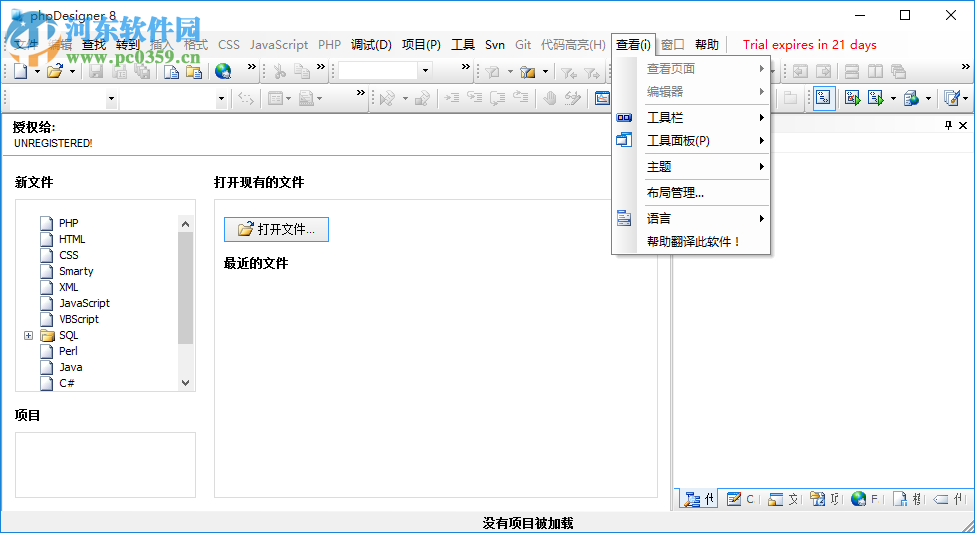
Task: Open the pencil notepad bottom tab
Action: tap(740, 499)
